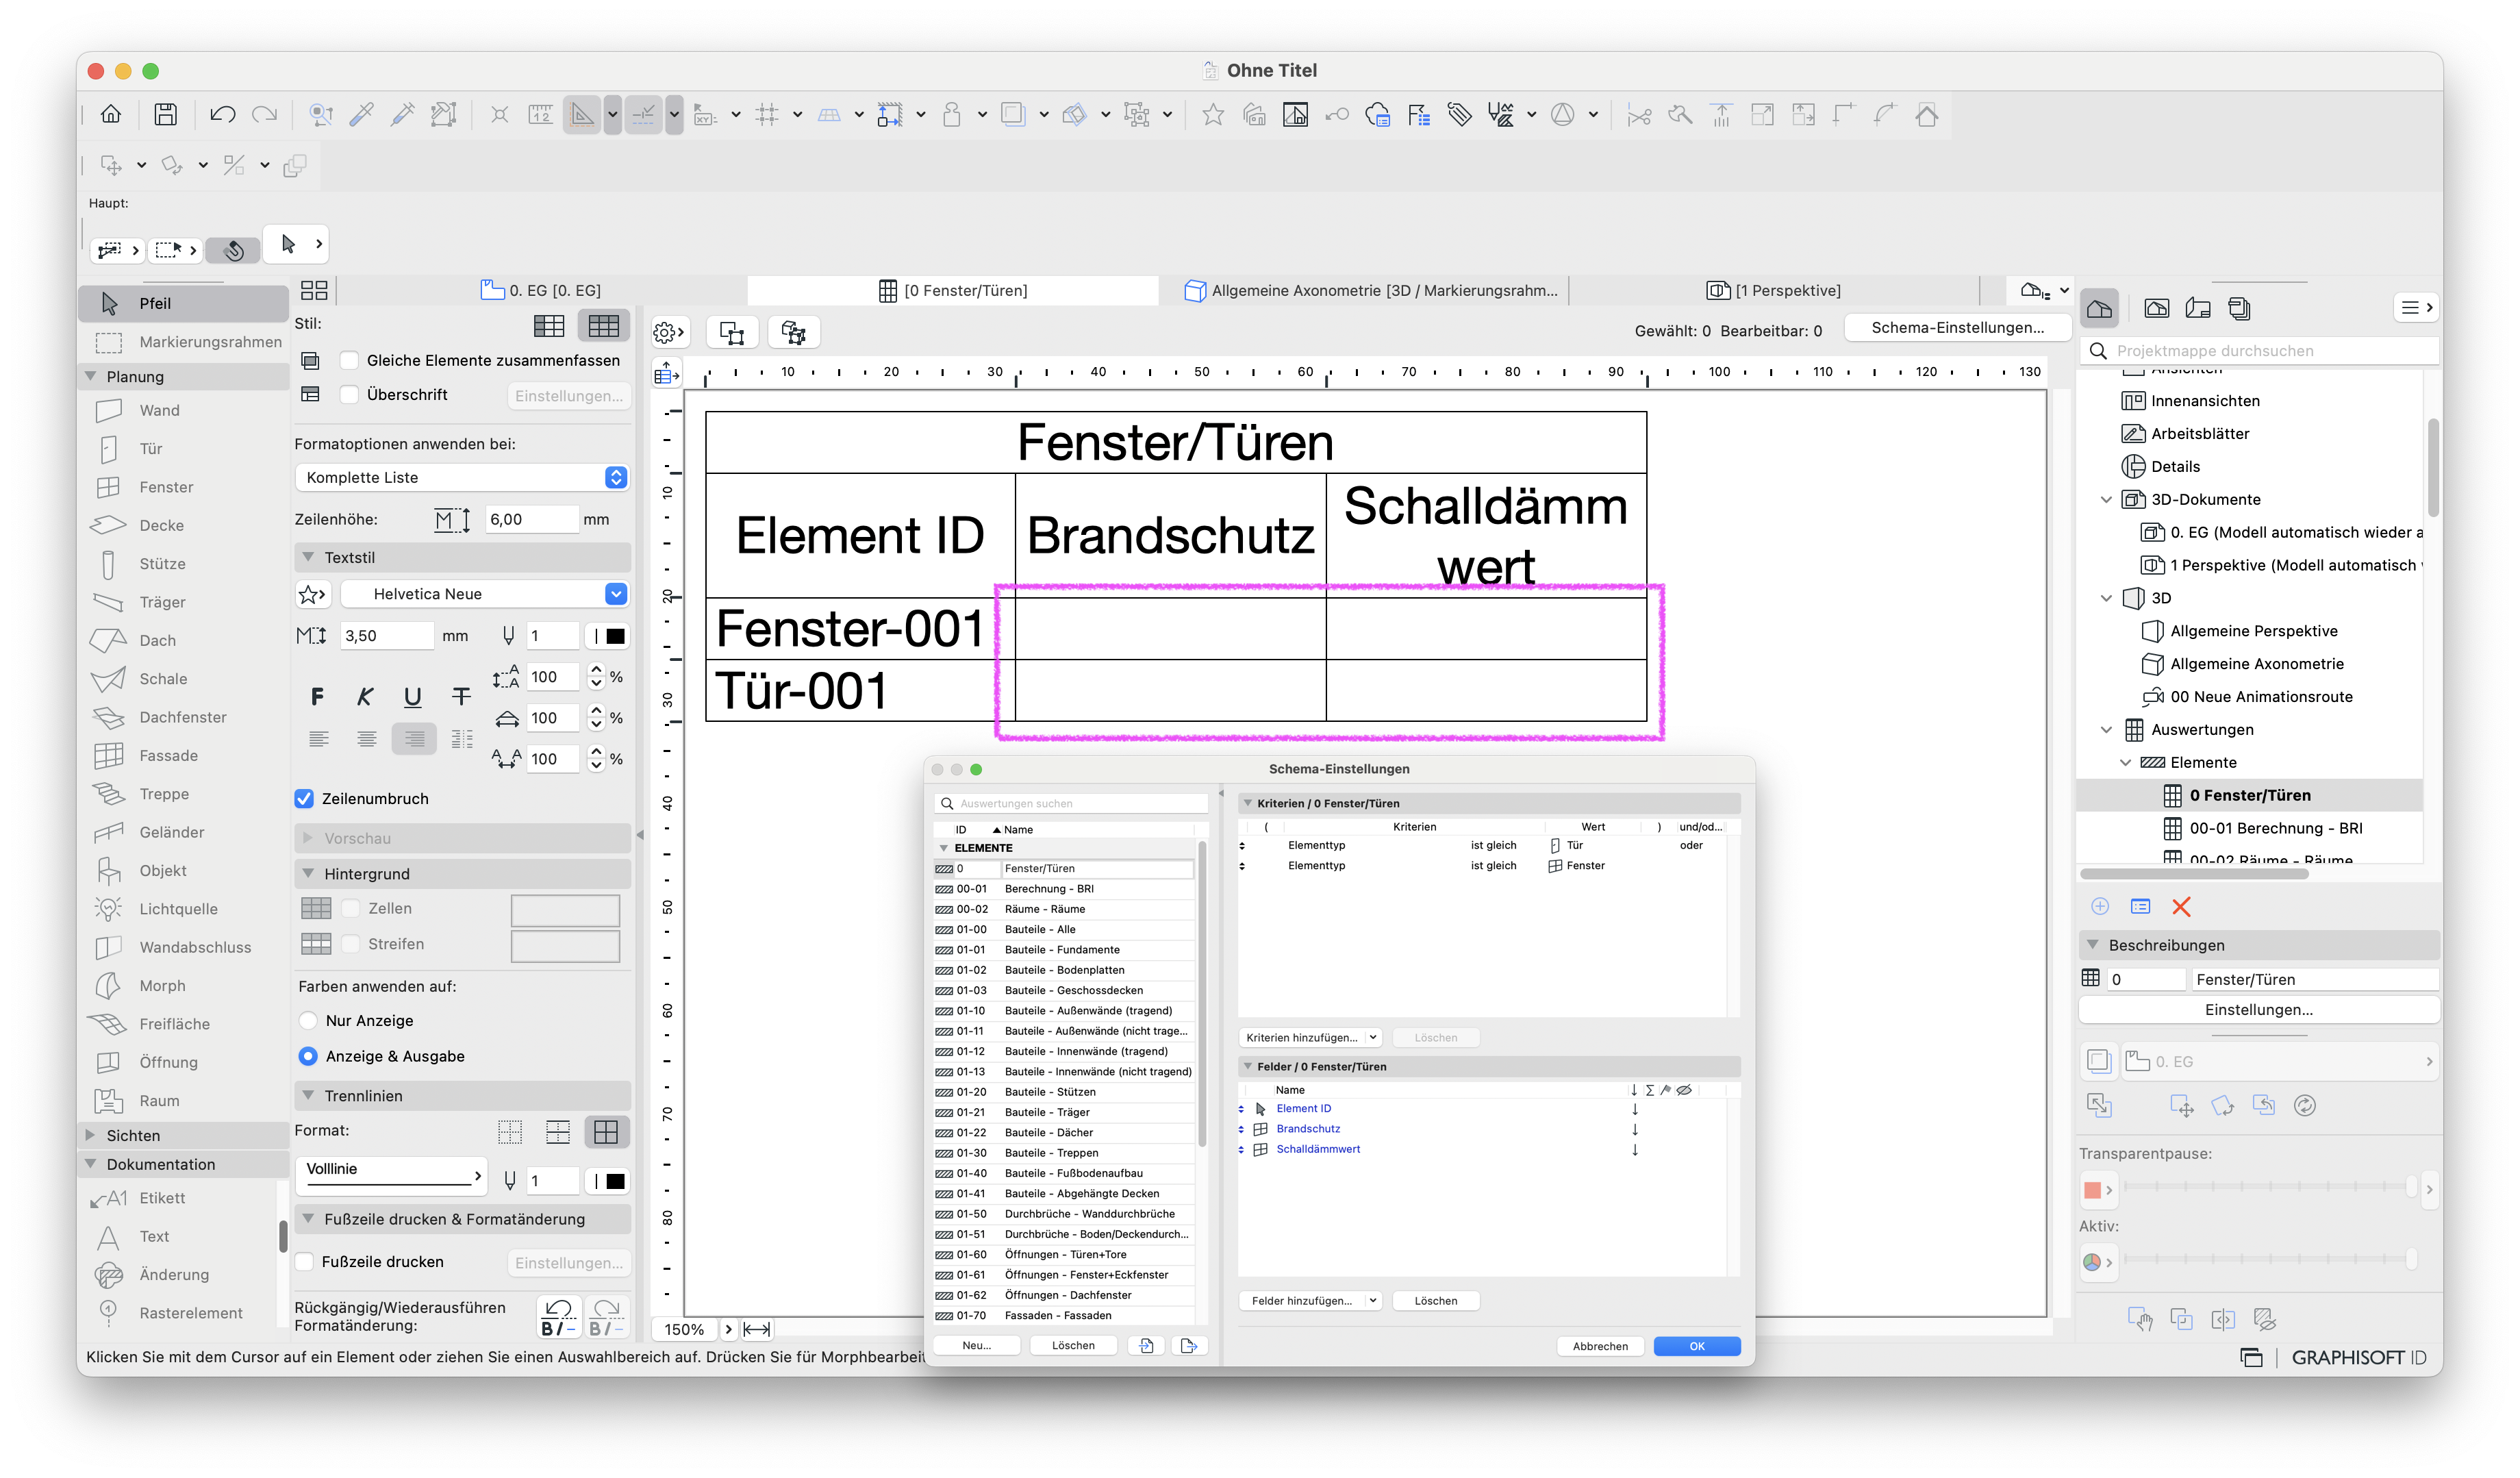Click the Zeilenhöhe 6,00 input field
Screen dimensions: 2520x1478
tap(532, 519)
